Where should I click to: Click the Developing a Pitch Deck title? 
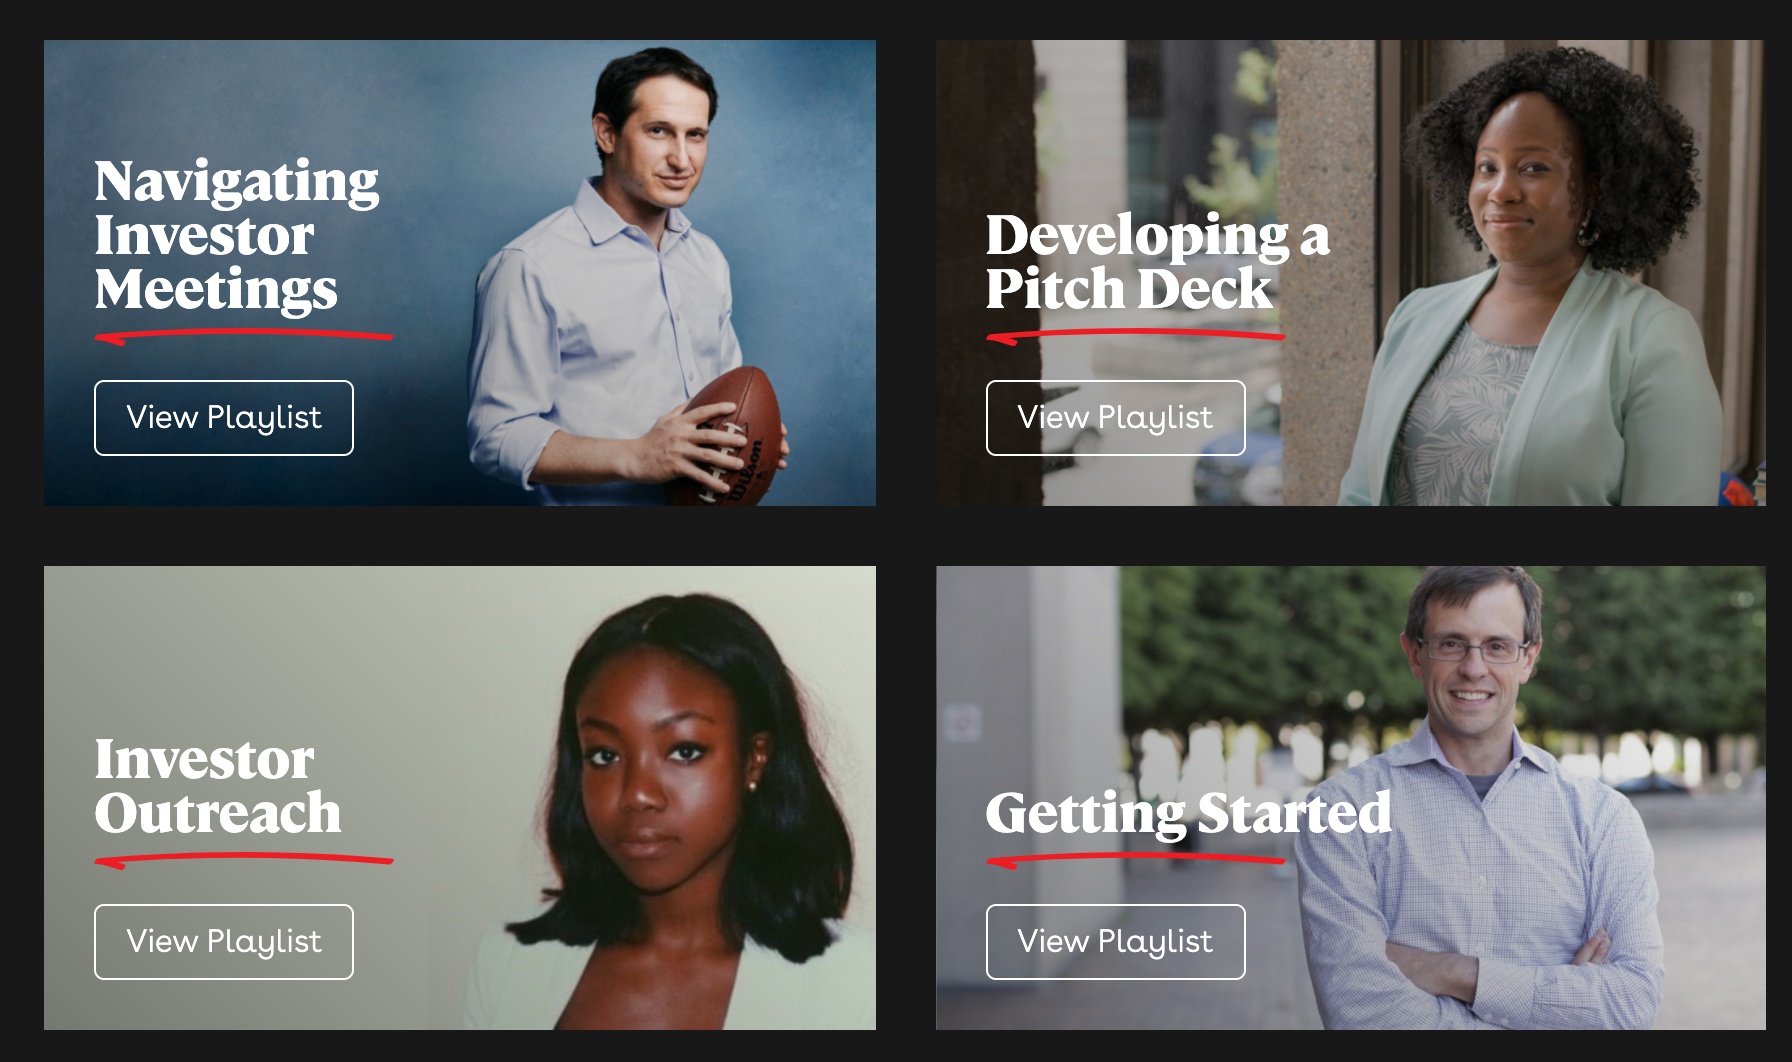tap(1158, 262)
